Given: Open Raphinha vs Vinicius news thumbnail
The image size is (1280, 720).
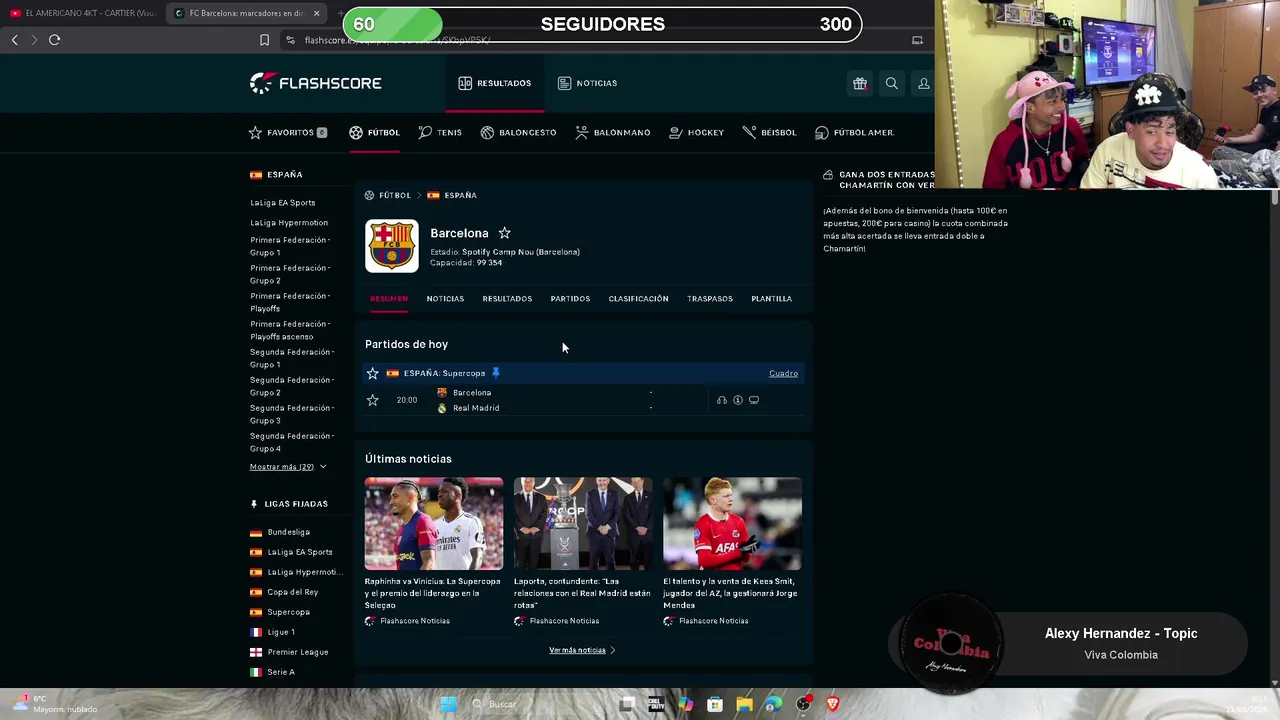Looking at the screenshot, I should 433,523.
